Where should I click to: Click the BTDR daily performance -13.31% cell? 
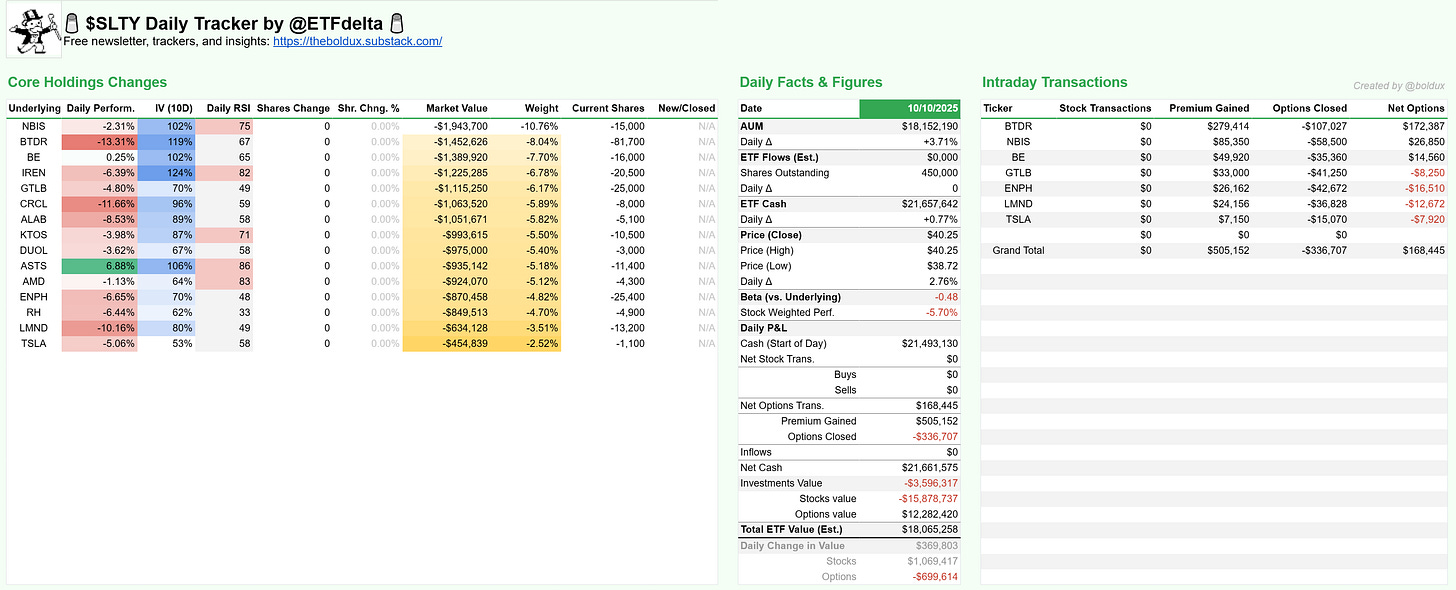[x=100, y=142]
